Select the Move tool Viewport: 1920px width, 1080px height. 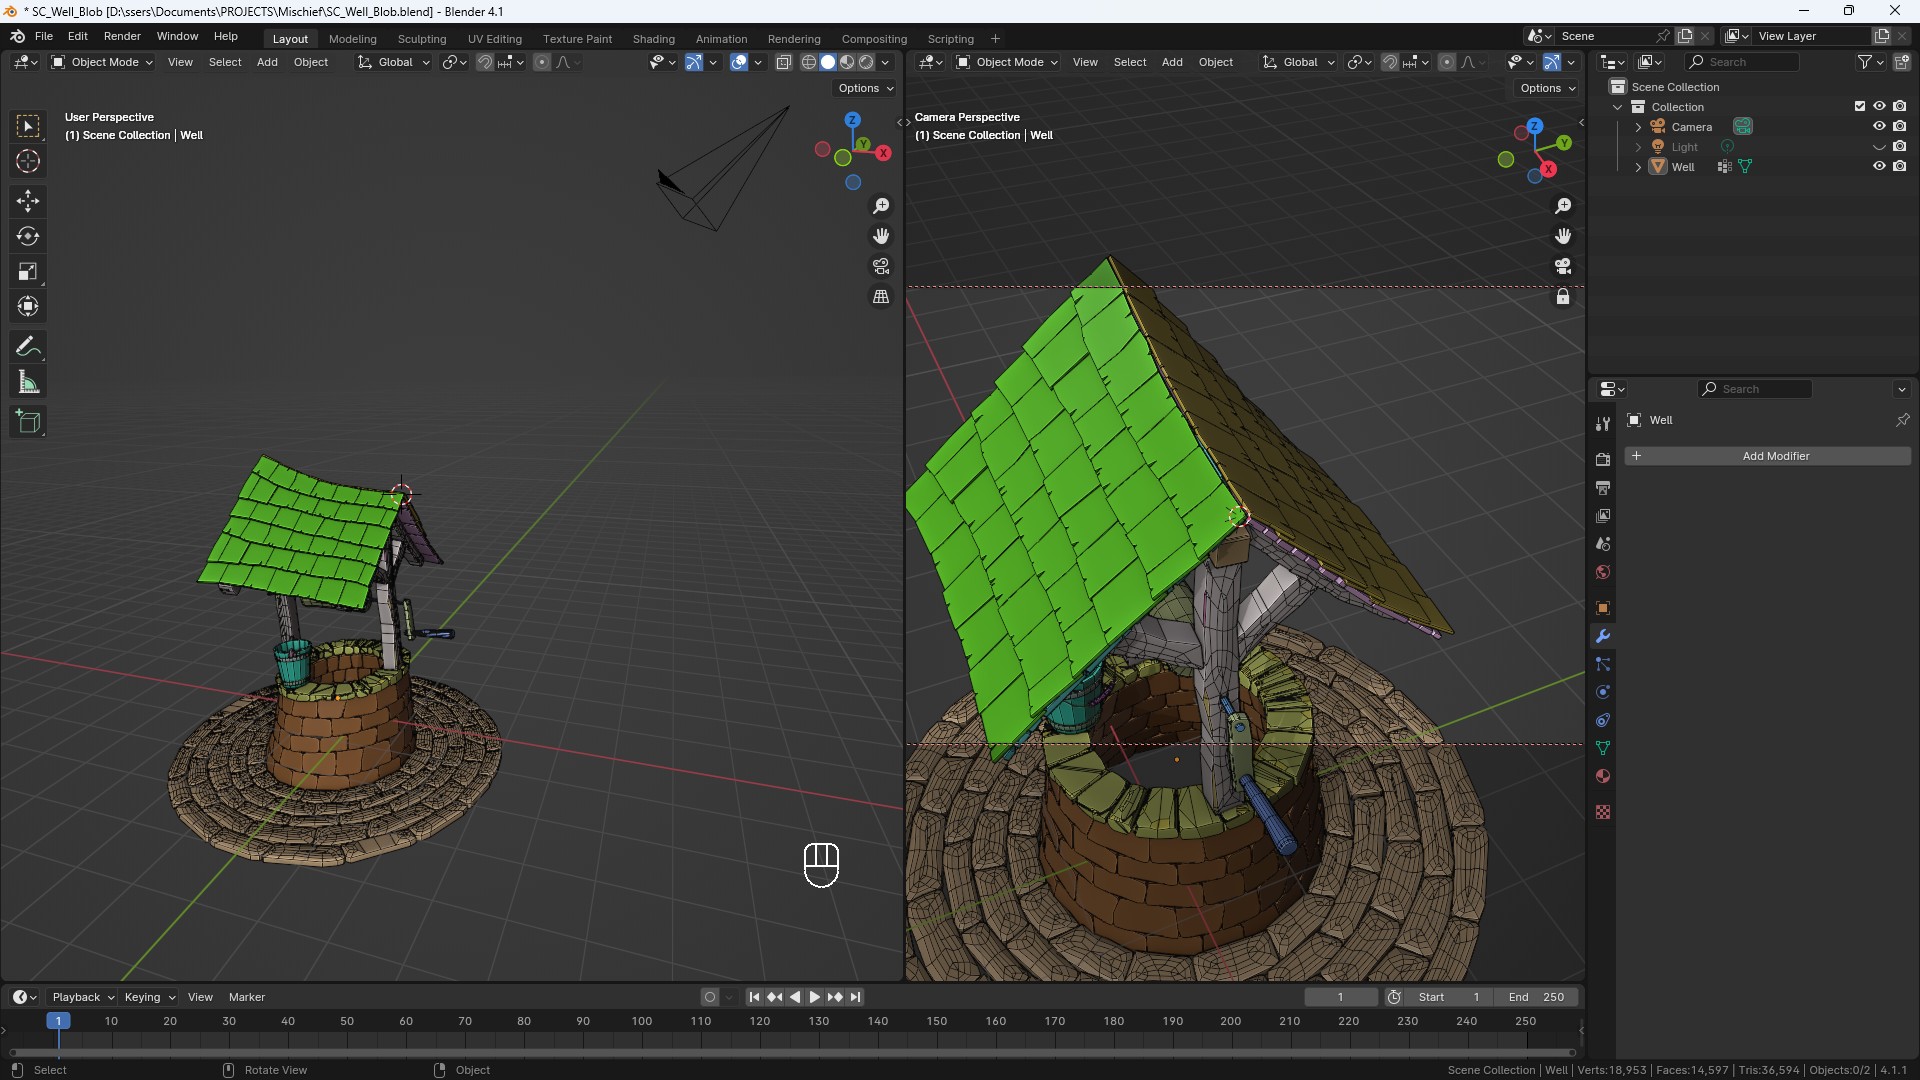pyautogui.click(x=28, y=201)
